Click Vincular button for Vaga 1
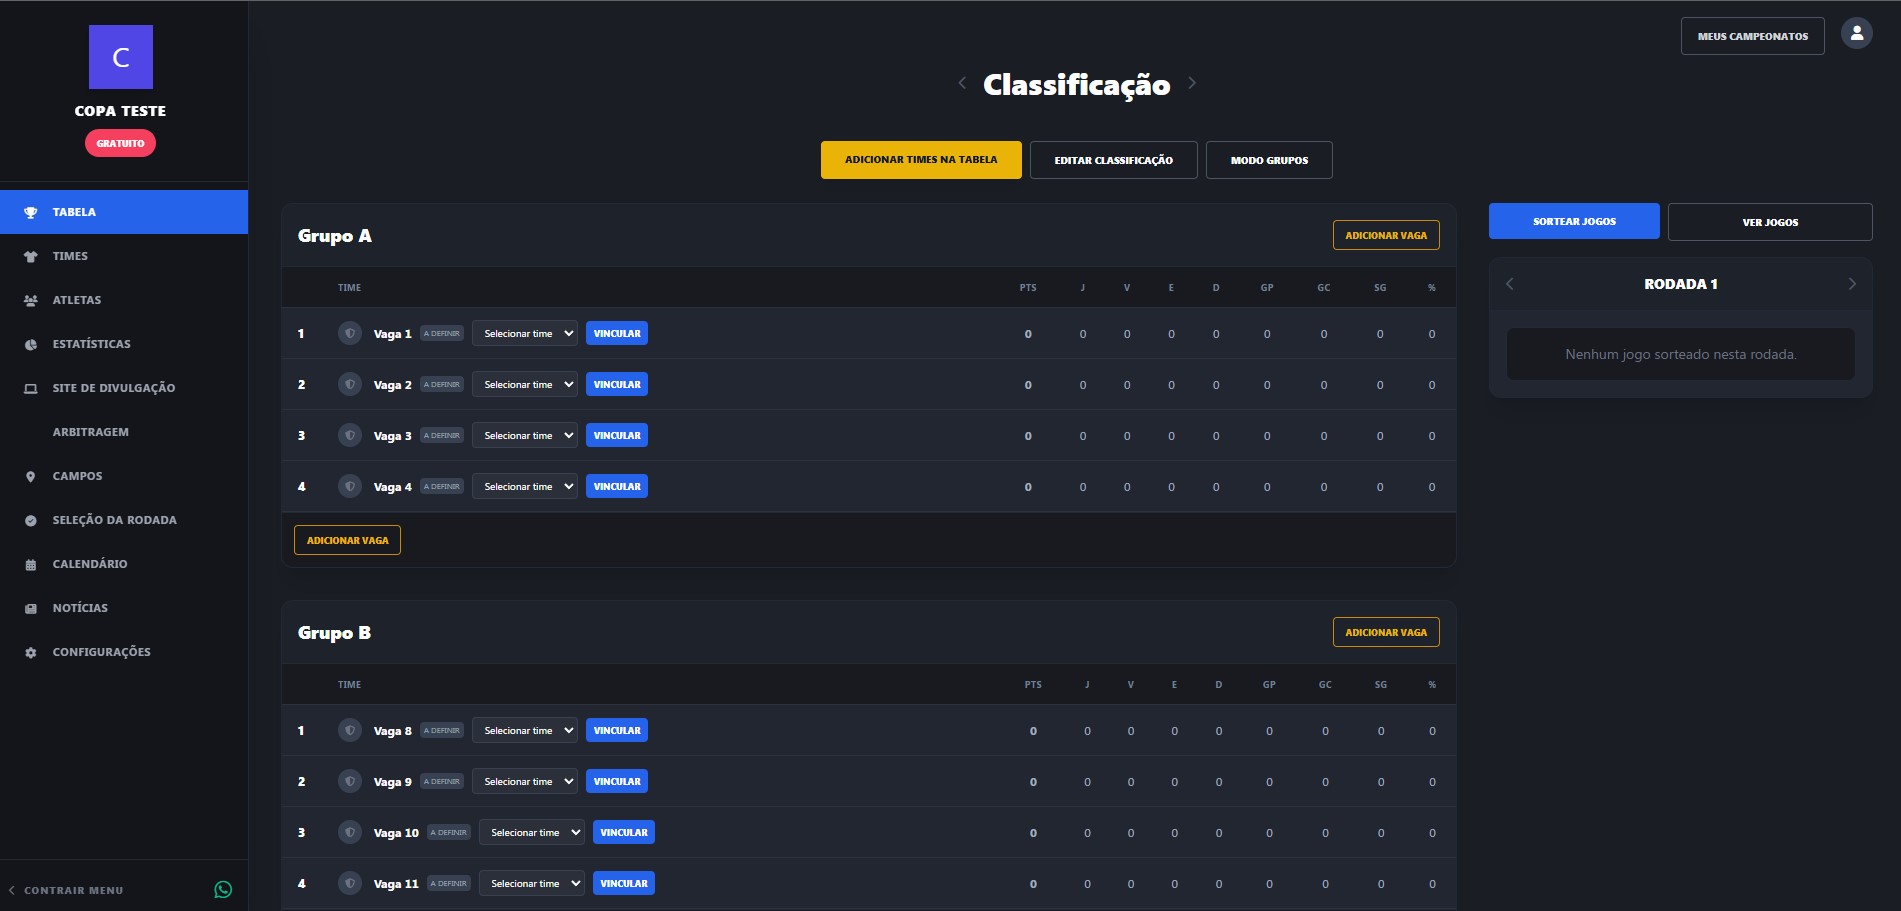The width and height of the screenshot is (1901, 911). point(617,333)
